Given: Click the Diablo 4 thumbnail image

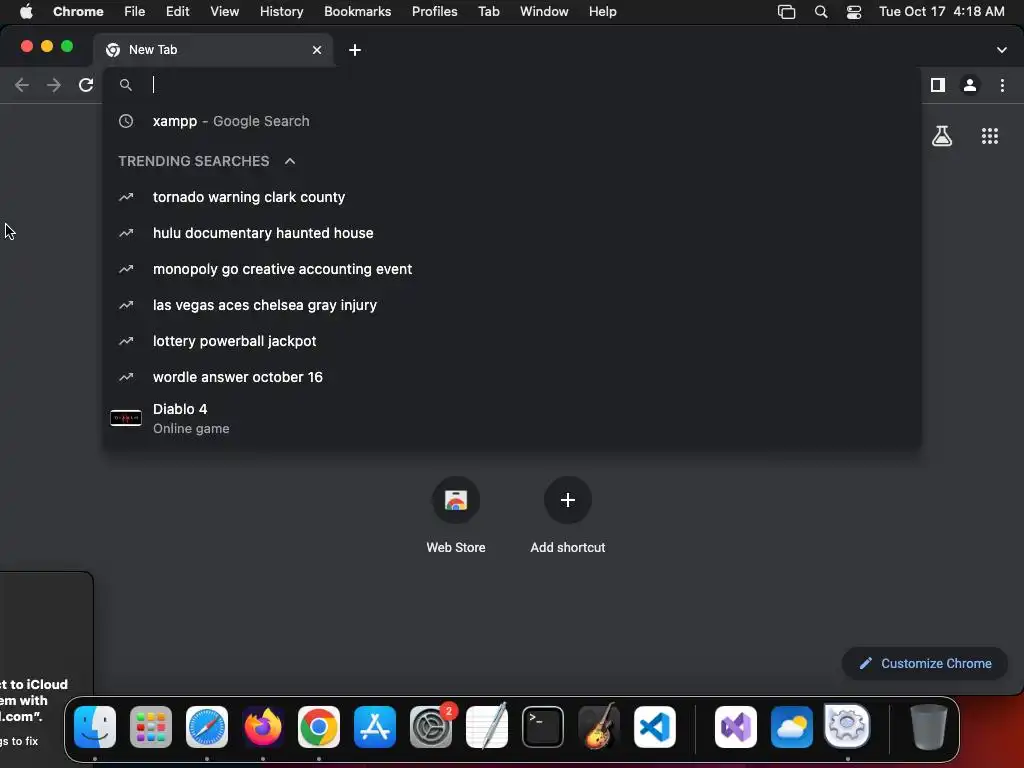Looking at the screenshot, I should click(126, 418).
